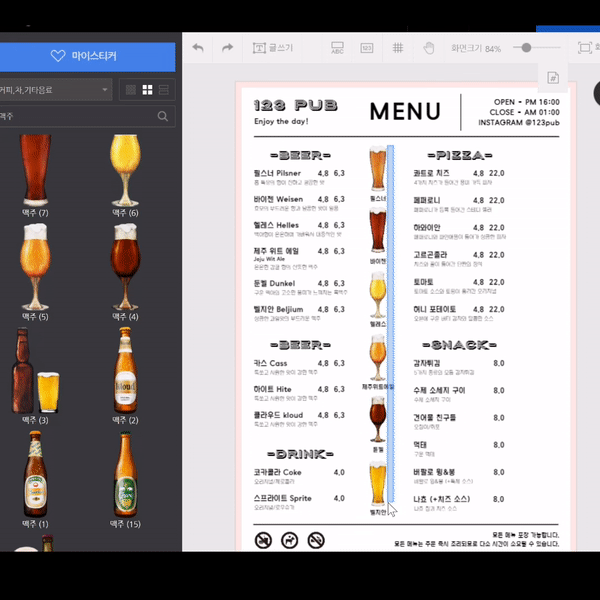Click the 글쓰기 text tool

(272, 48)
